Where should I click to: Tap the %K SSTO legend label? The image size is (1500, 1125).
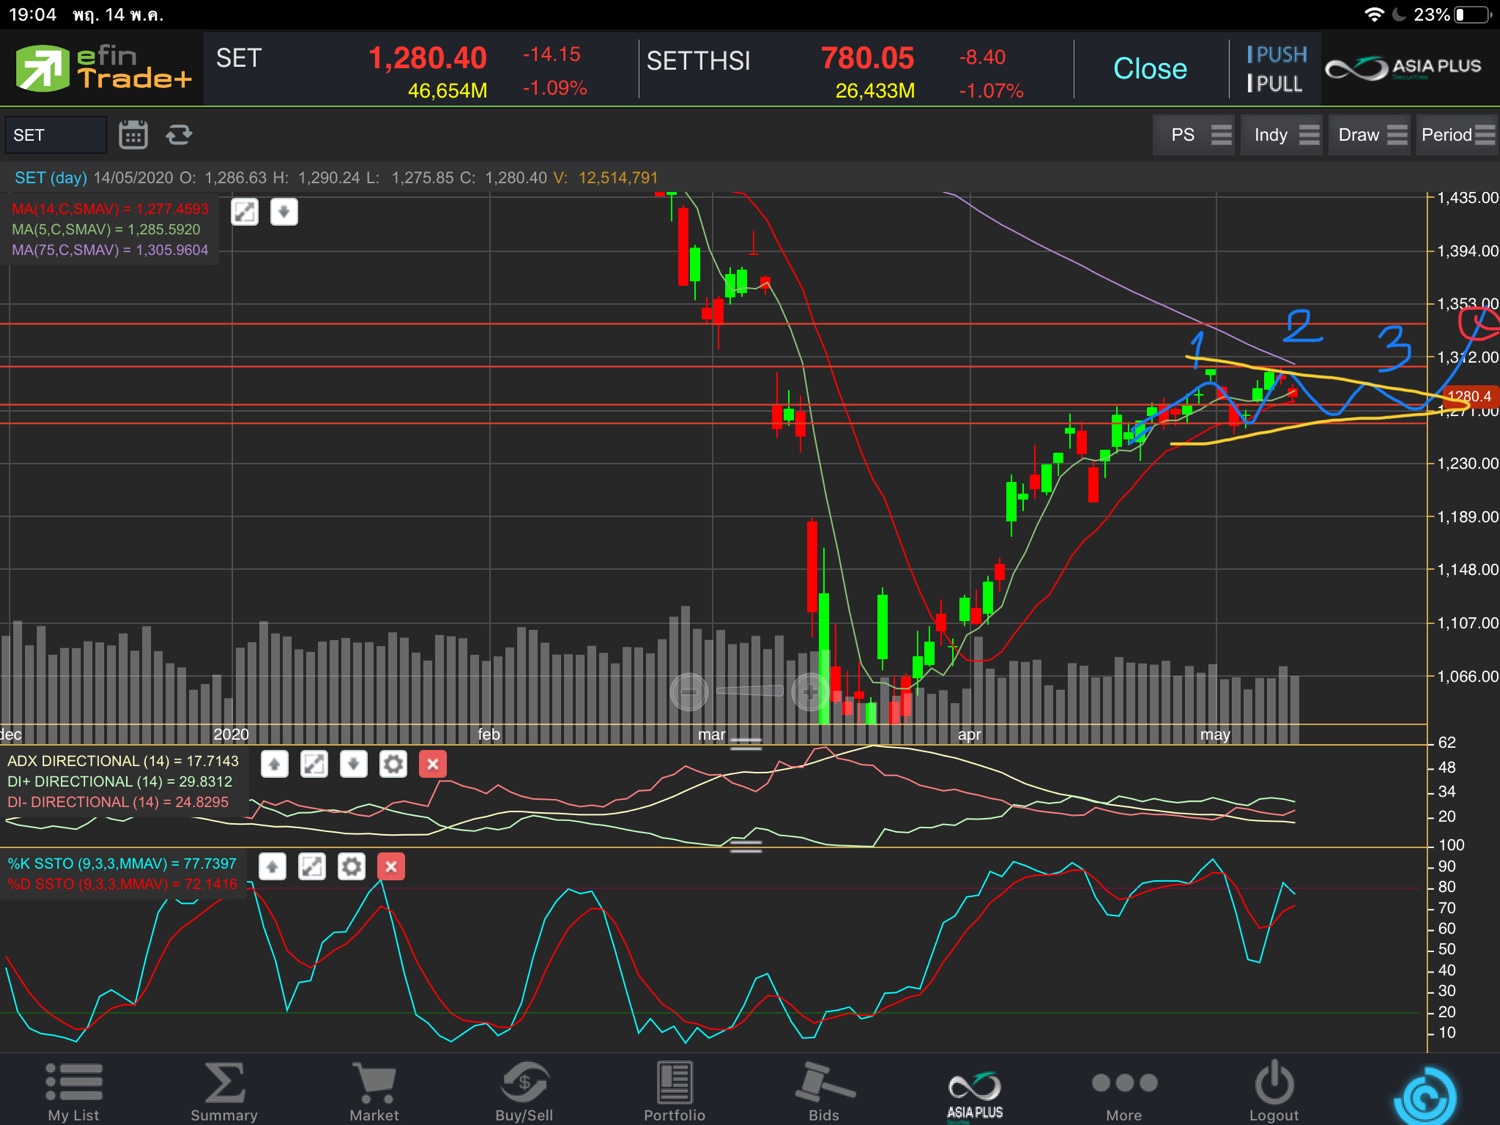122,864
